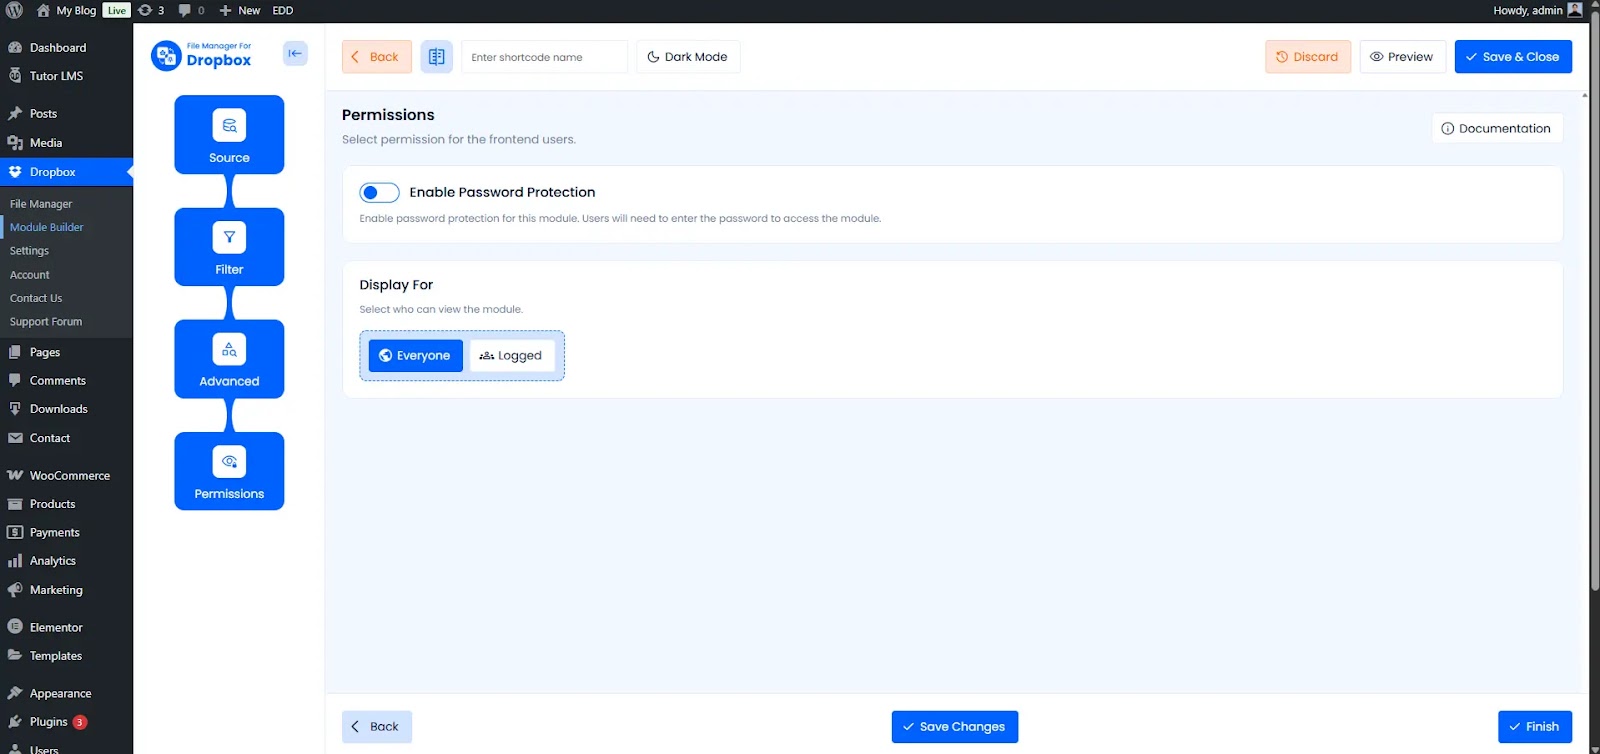This screenshot has height=754, width=1600.
Task: Click the shortcode book icon button
Action: point(437,57)
